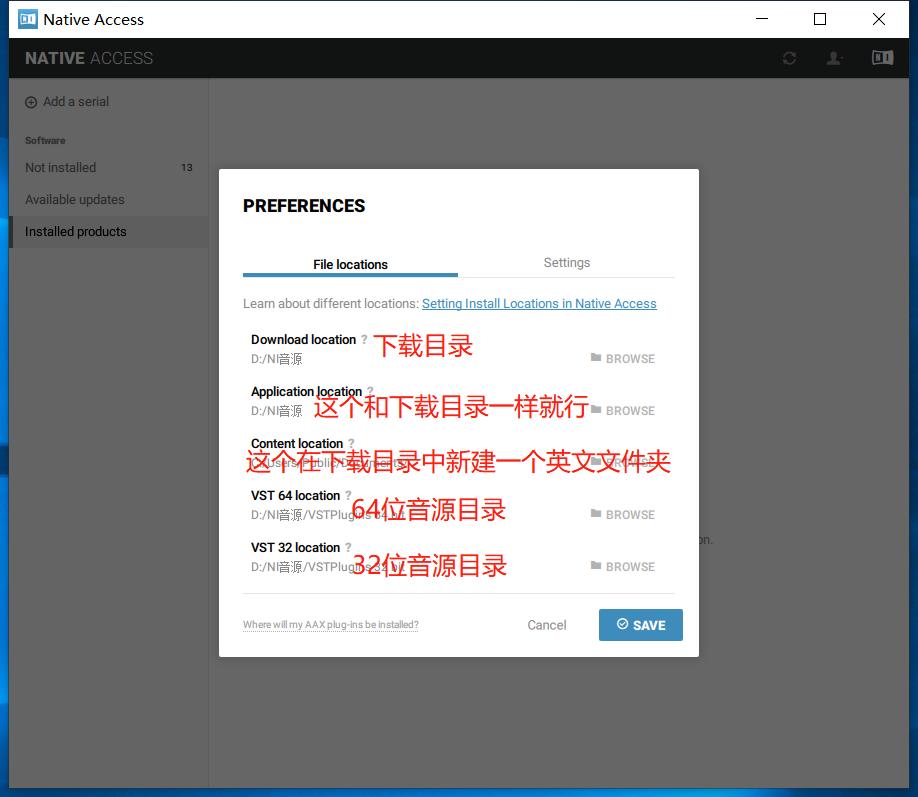Open the user account icon
The width and height of the screenshot is (918, 797).
pos(834,57)
